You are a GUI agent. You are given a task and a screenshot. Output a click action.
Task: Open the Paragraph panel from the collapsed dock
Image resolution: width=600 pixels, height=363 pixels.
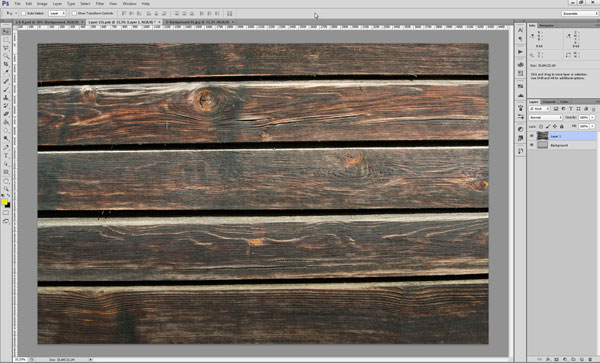point(520,39)
